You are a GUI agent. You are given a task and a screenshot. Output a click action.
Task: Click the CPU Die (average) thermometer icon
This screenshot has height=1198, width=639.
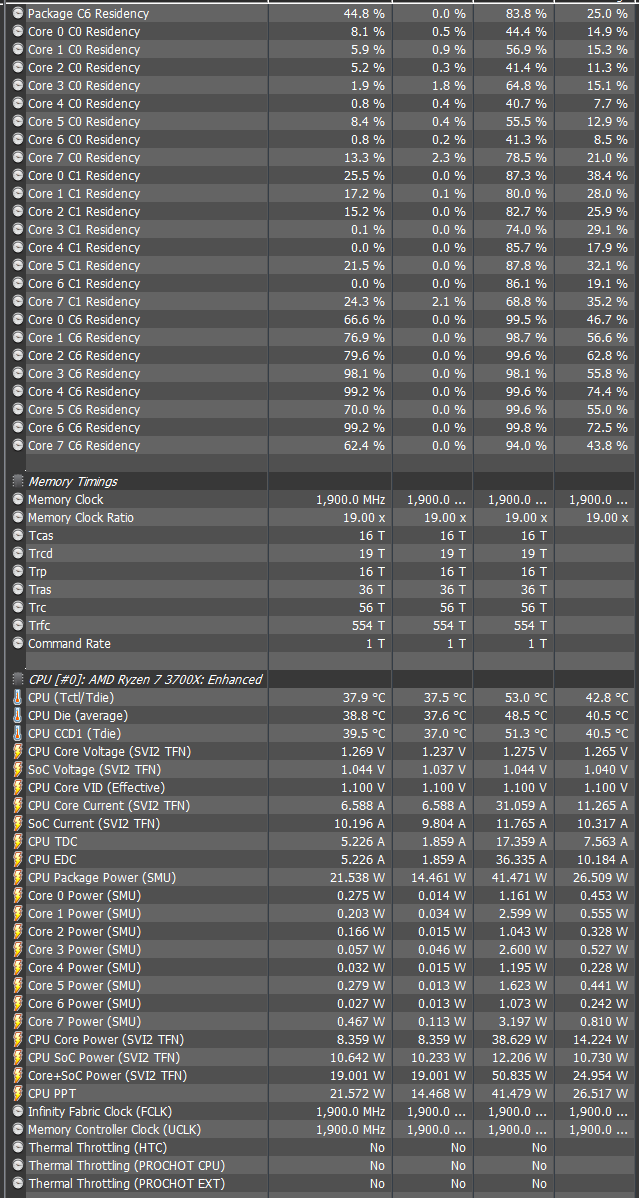coord(18,715)
